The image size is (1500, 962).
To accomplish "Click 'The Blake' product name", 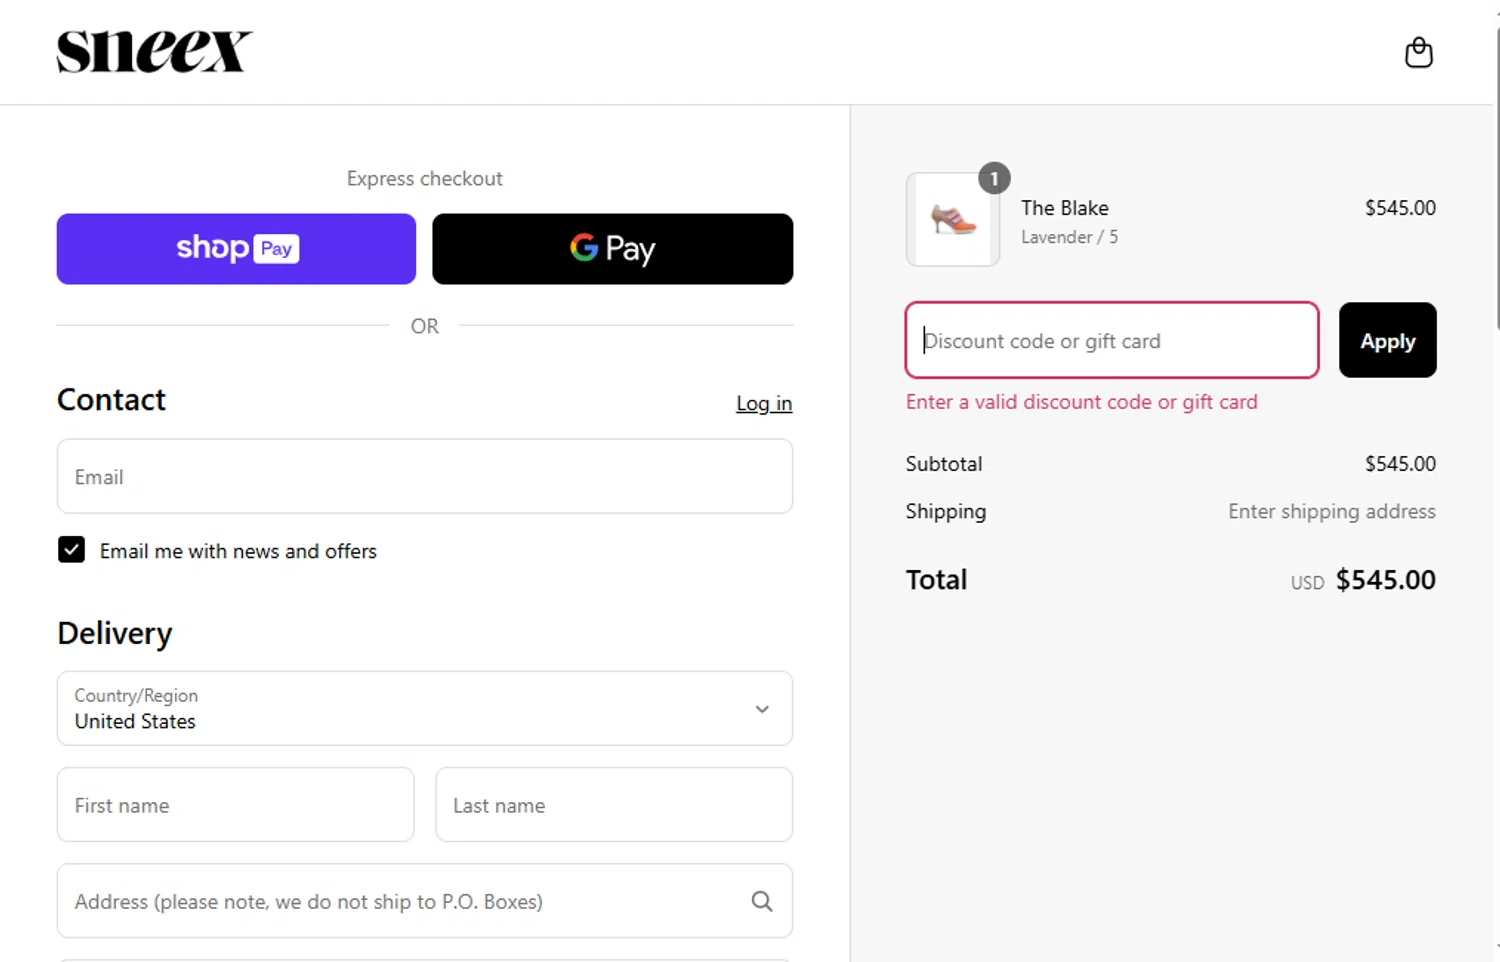I will (x=1064, y=208).
